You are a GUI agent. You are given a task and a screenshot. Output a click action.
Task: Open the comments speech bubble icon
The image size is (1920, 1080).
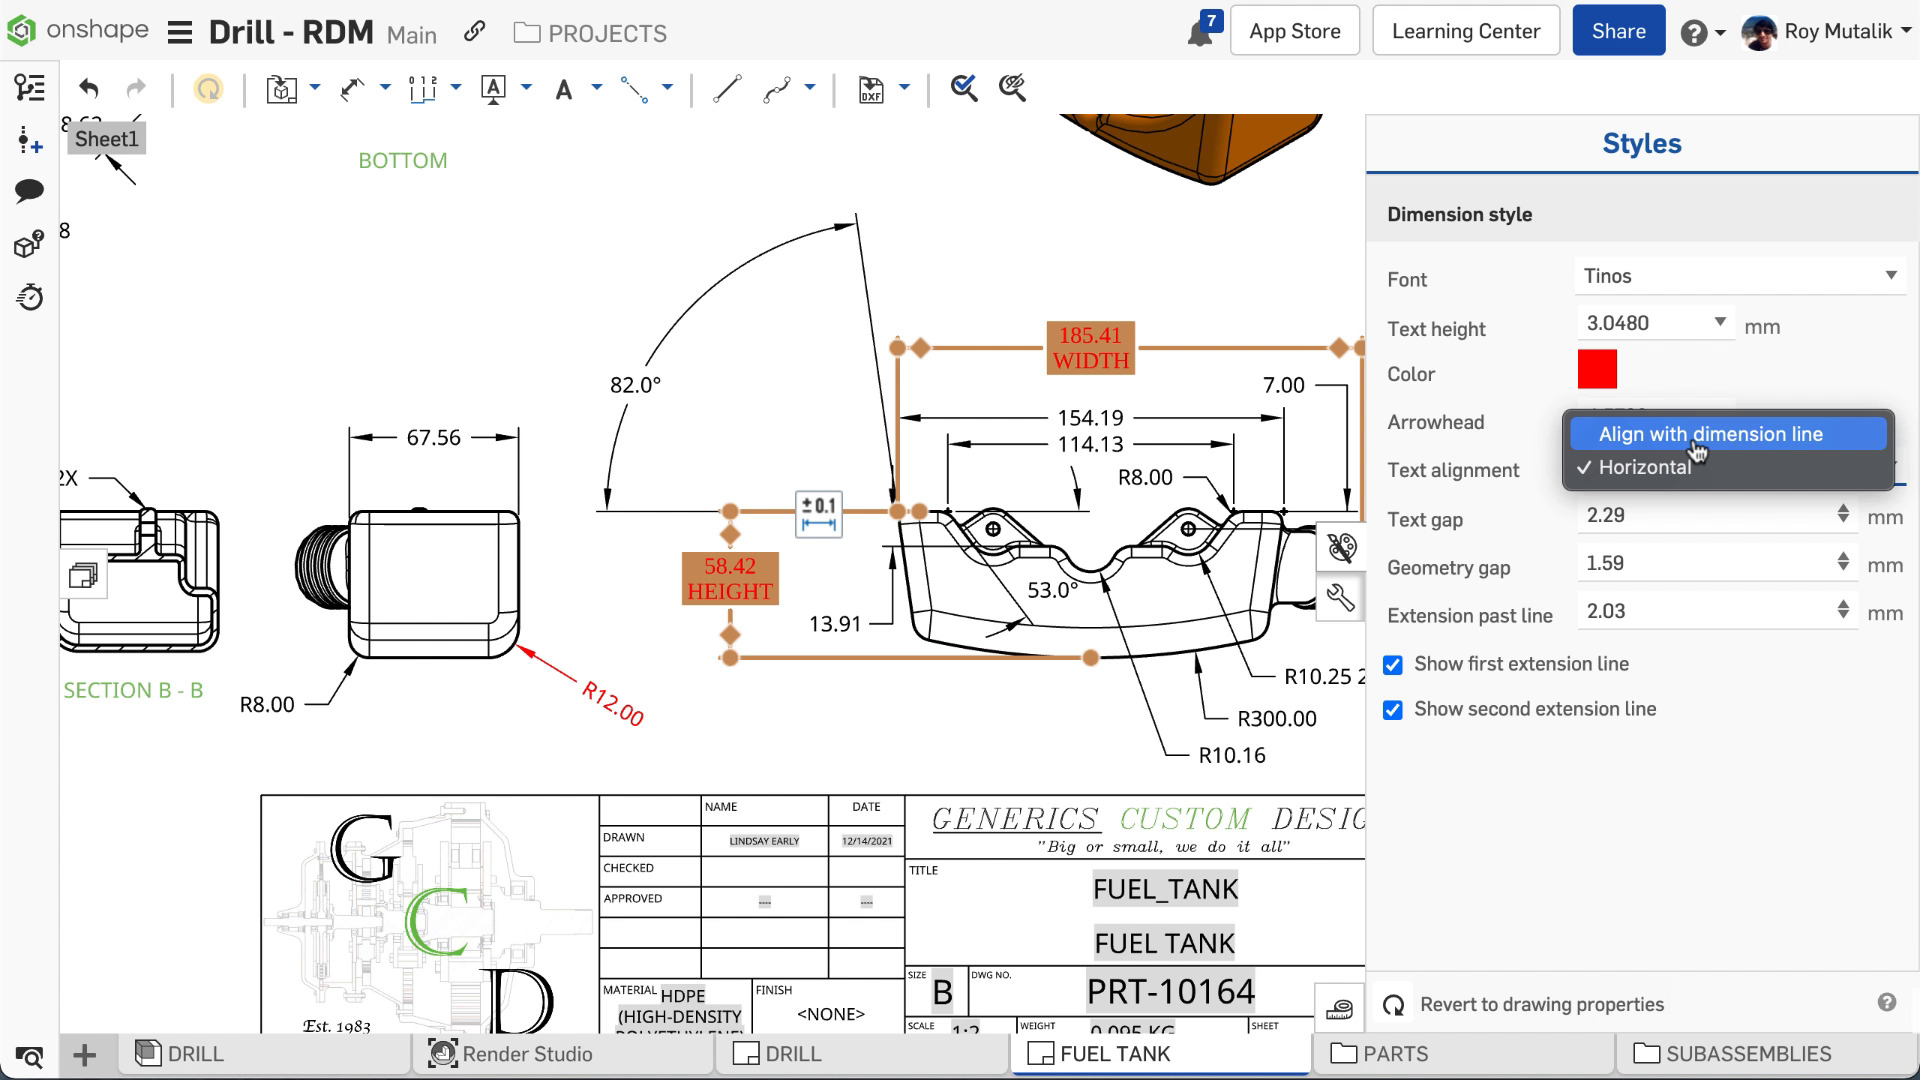pyautogui.click(x=29, y=190)
